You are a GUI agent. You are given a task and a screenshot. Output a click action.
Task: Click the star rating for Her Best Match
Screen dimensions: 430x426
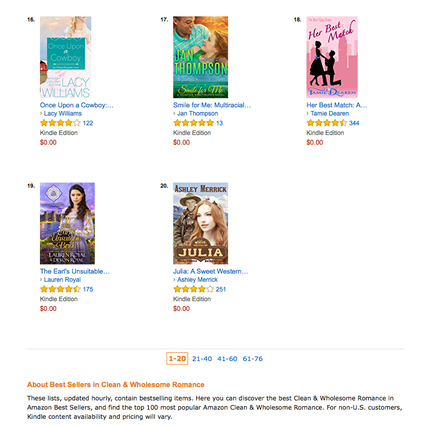click(327, 123)
